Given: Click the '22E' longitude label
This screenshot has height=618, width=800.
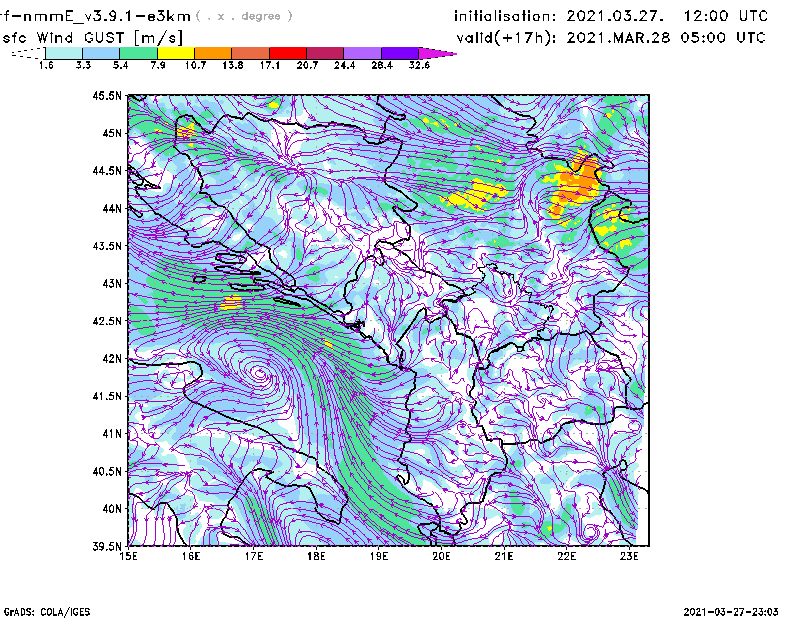Looking at the screenshot, I should tap(567, 556).
